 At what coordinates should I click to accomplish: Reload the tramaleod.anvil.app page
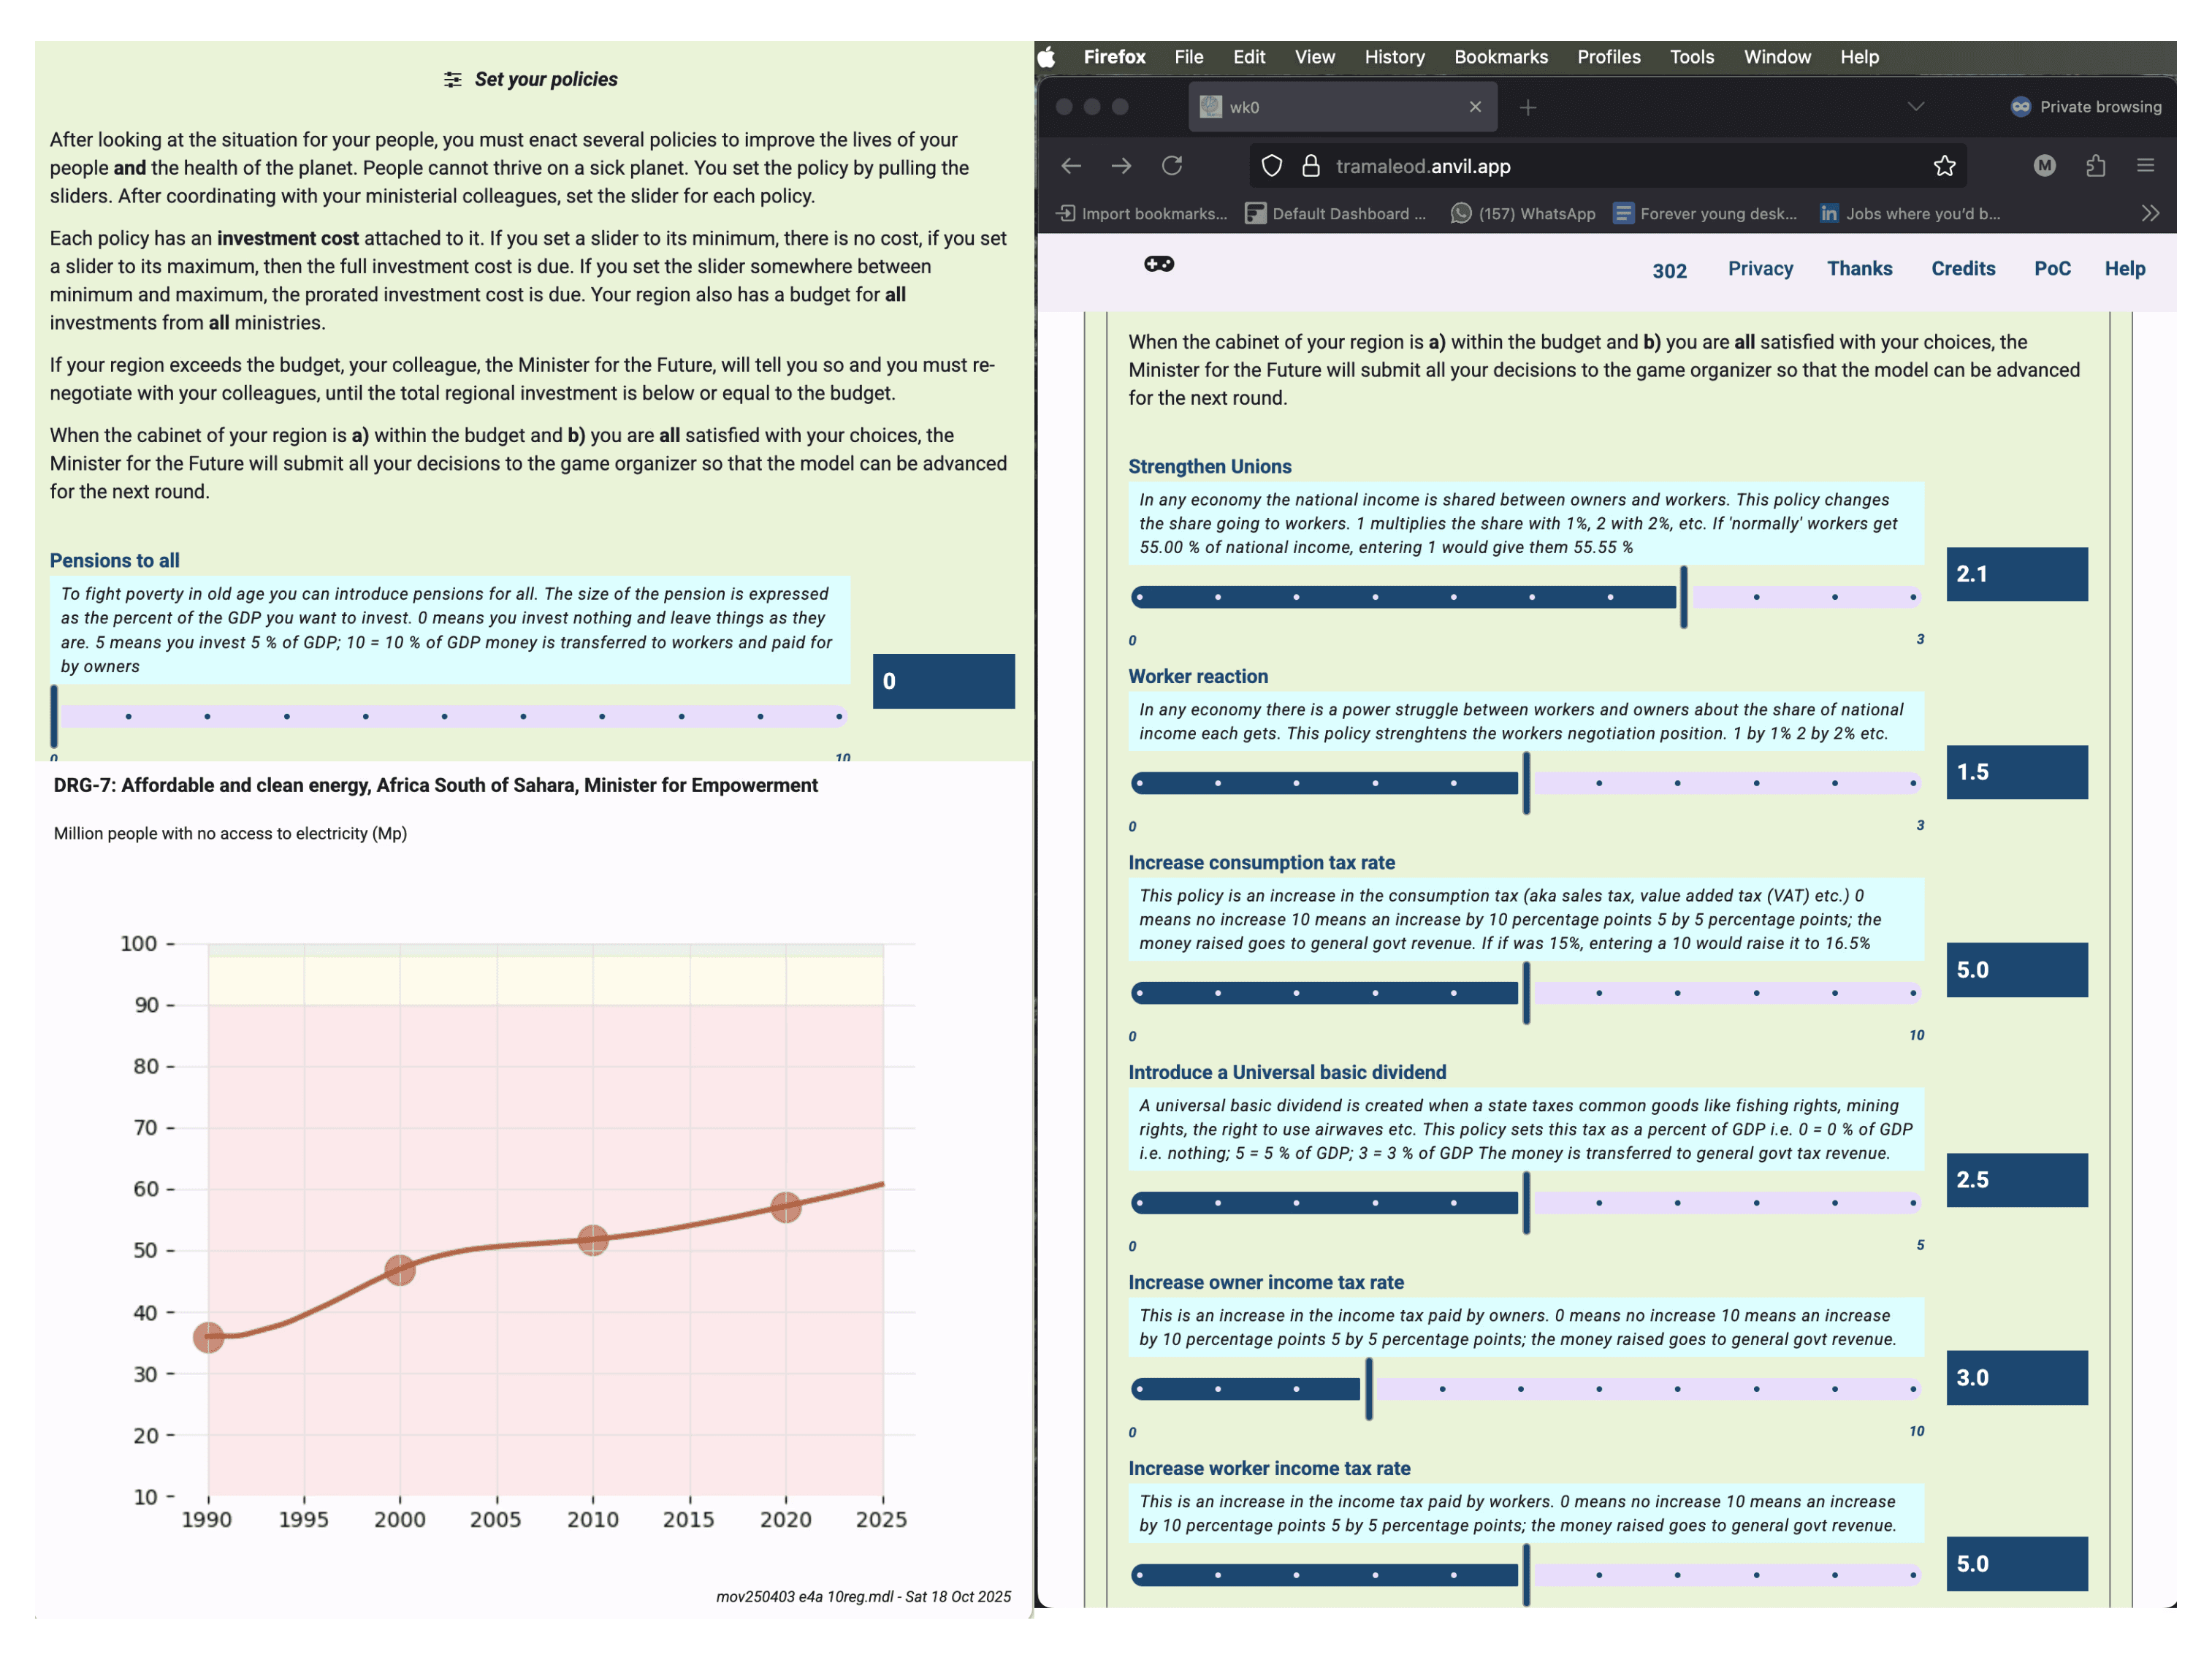[x=1172, y=166]
